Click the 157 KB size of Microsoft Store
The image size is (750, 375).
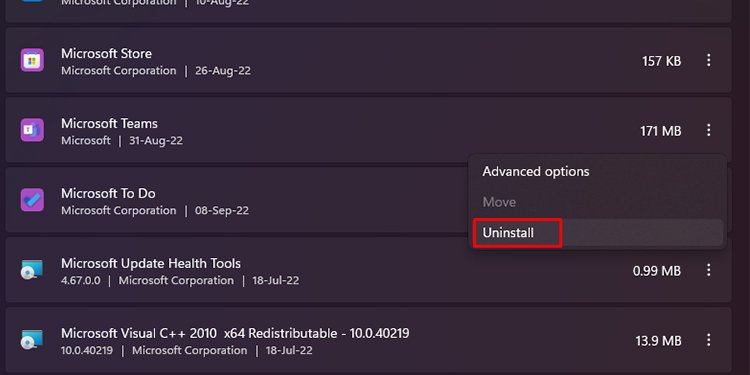click(x=662, y=61)
